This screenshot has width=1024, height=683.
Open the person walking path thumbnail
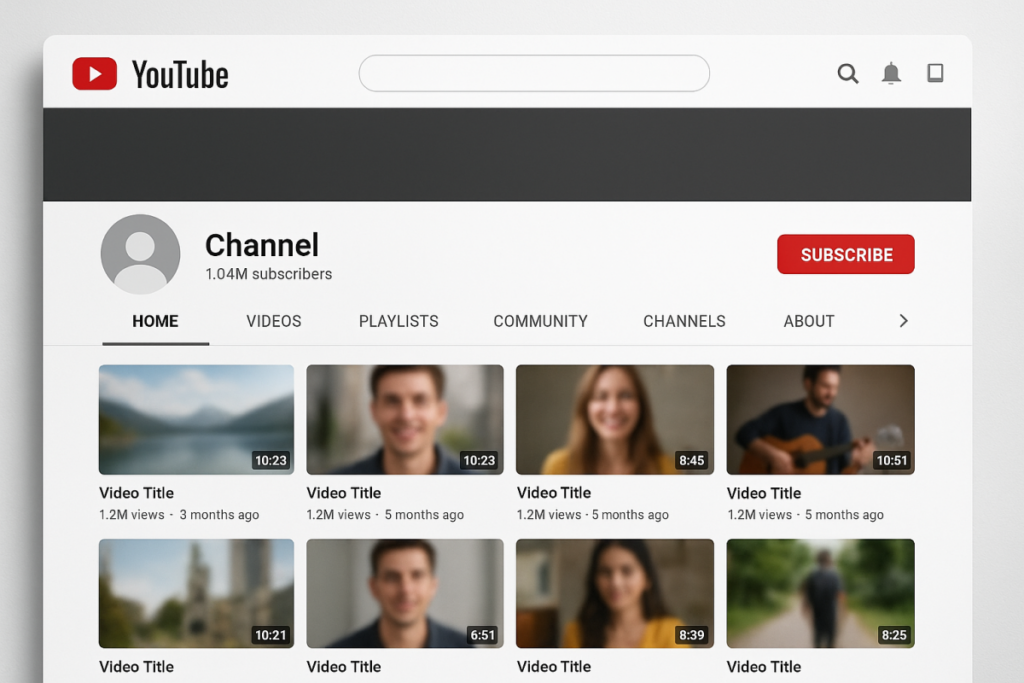click(x=820, y=594)
